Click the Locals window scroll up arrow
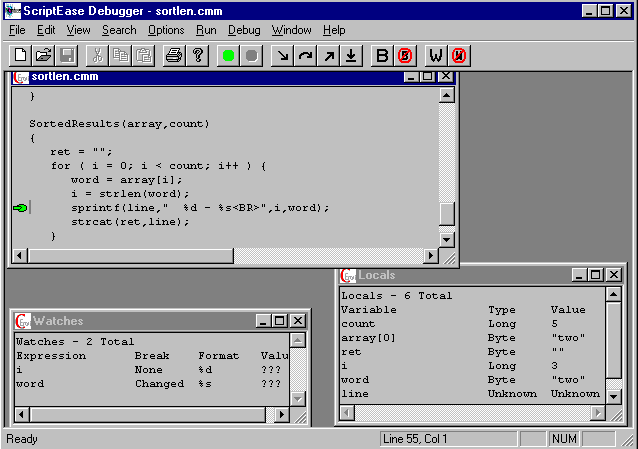Viewport: 638px width, 449px height. pos(614,294)
